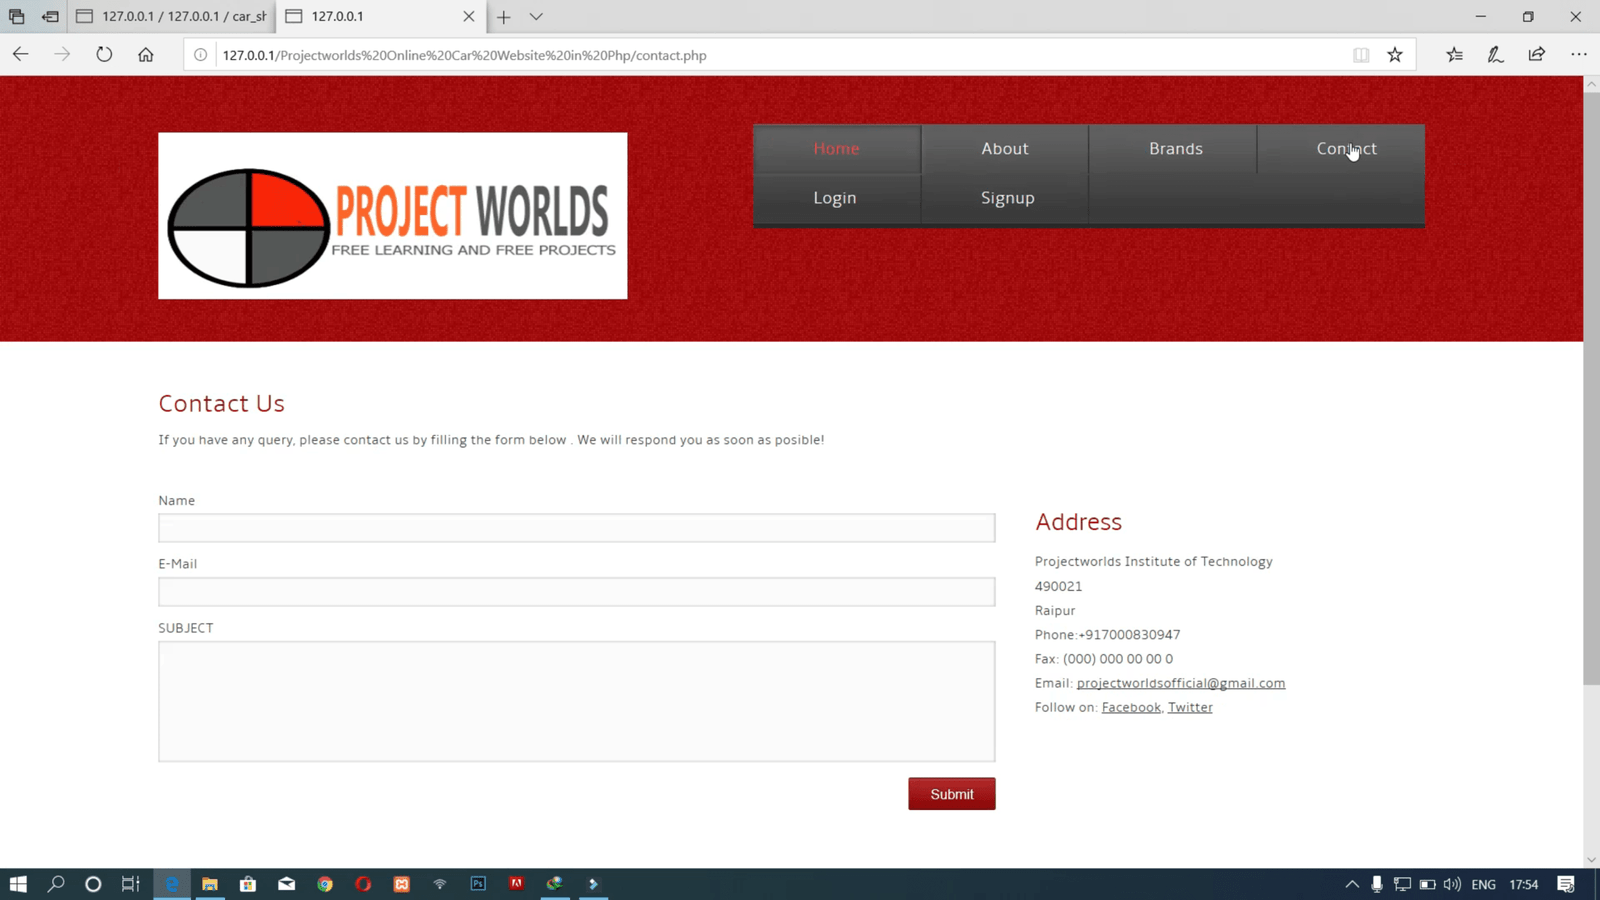
Task: Add page to favorites star icon
Action: [1395, 55]
